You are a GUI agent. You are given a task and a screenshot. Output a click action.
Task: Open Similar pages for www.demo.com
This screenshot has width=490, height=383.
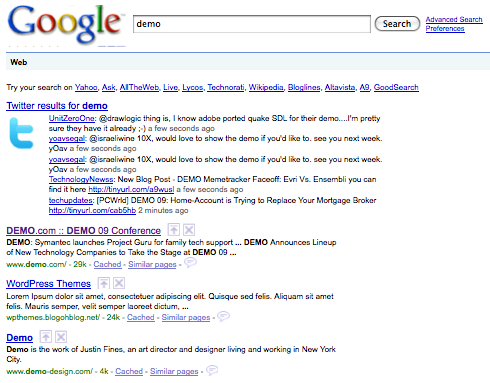click(x=152, y=264)
